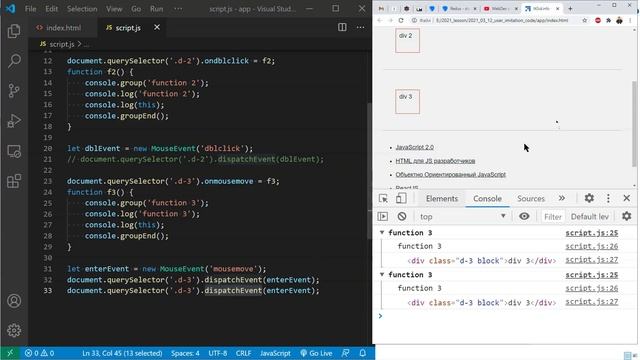The height and width of the screenshot is (360, 640).
Task: Open the Go menu
Action: [x=136, y=9]
